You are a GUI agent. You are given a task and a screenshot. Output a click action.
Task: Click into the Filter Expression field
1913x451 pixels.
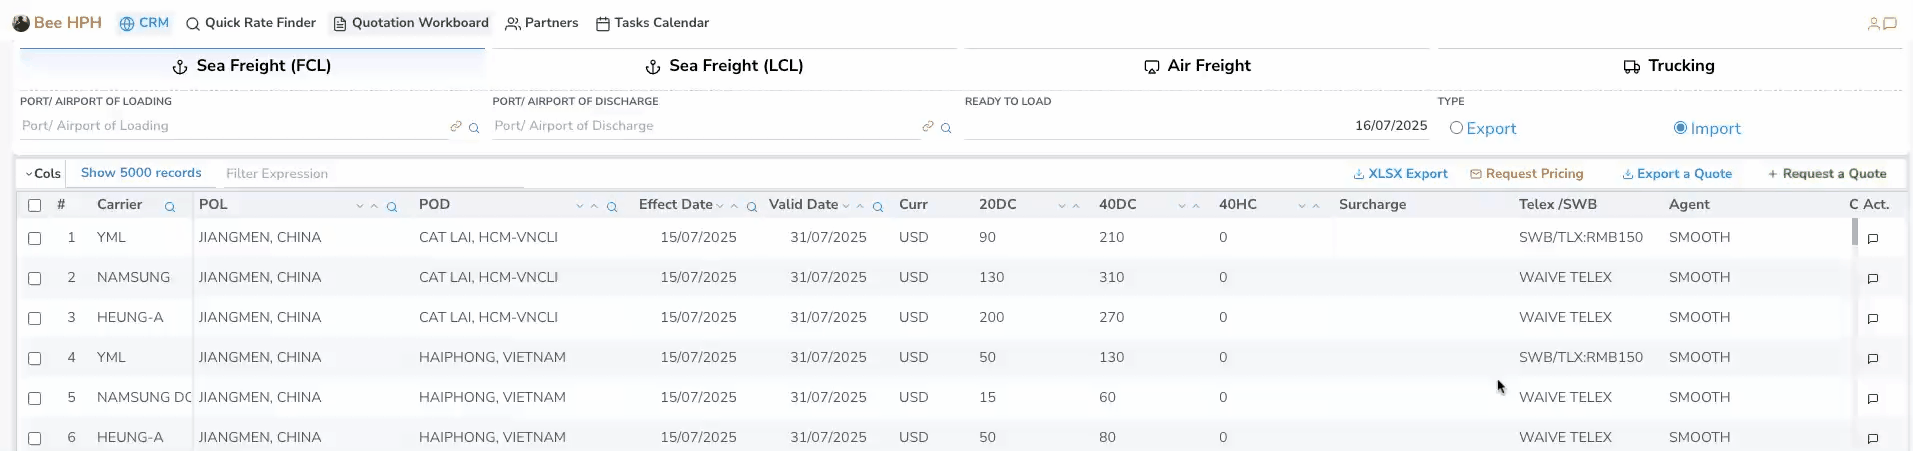(x=370, y=174)
